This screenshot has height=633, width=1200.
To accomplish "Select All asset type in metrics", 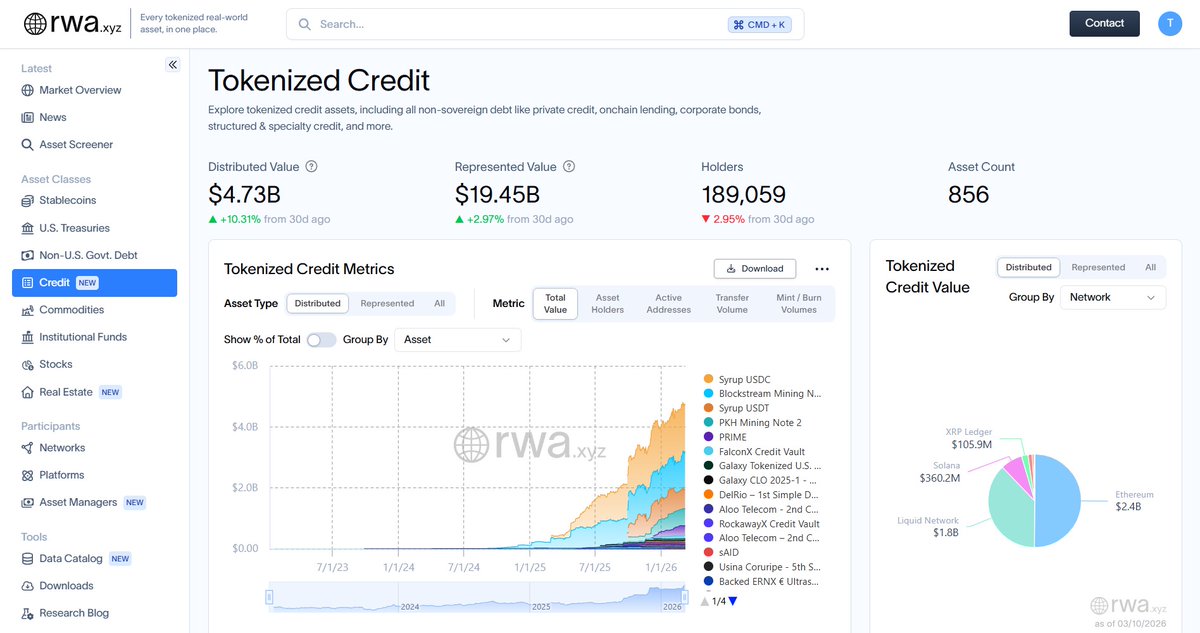I will [x=439, y=303].
